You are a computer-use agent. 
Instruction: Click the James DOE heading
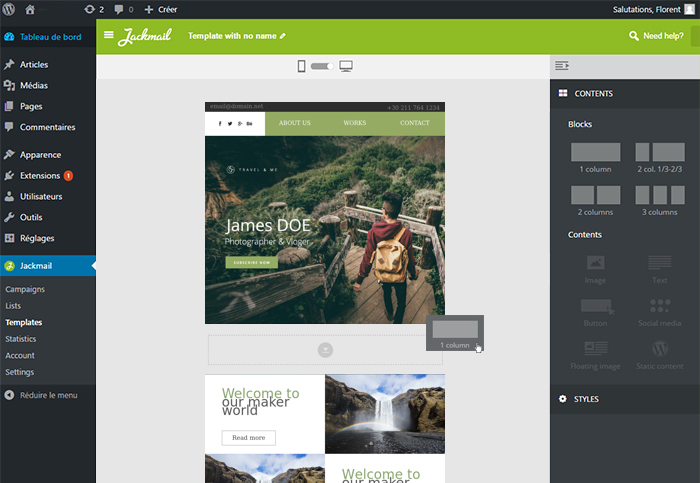pos(268,225)
